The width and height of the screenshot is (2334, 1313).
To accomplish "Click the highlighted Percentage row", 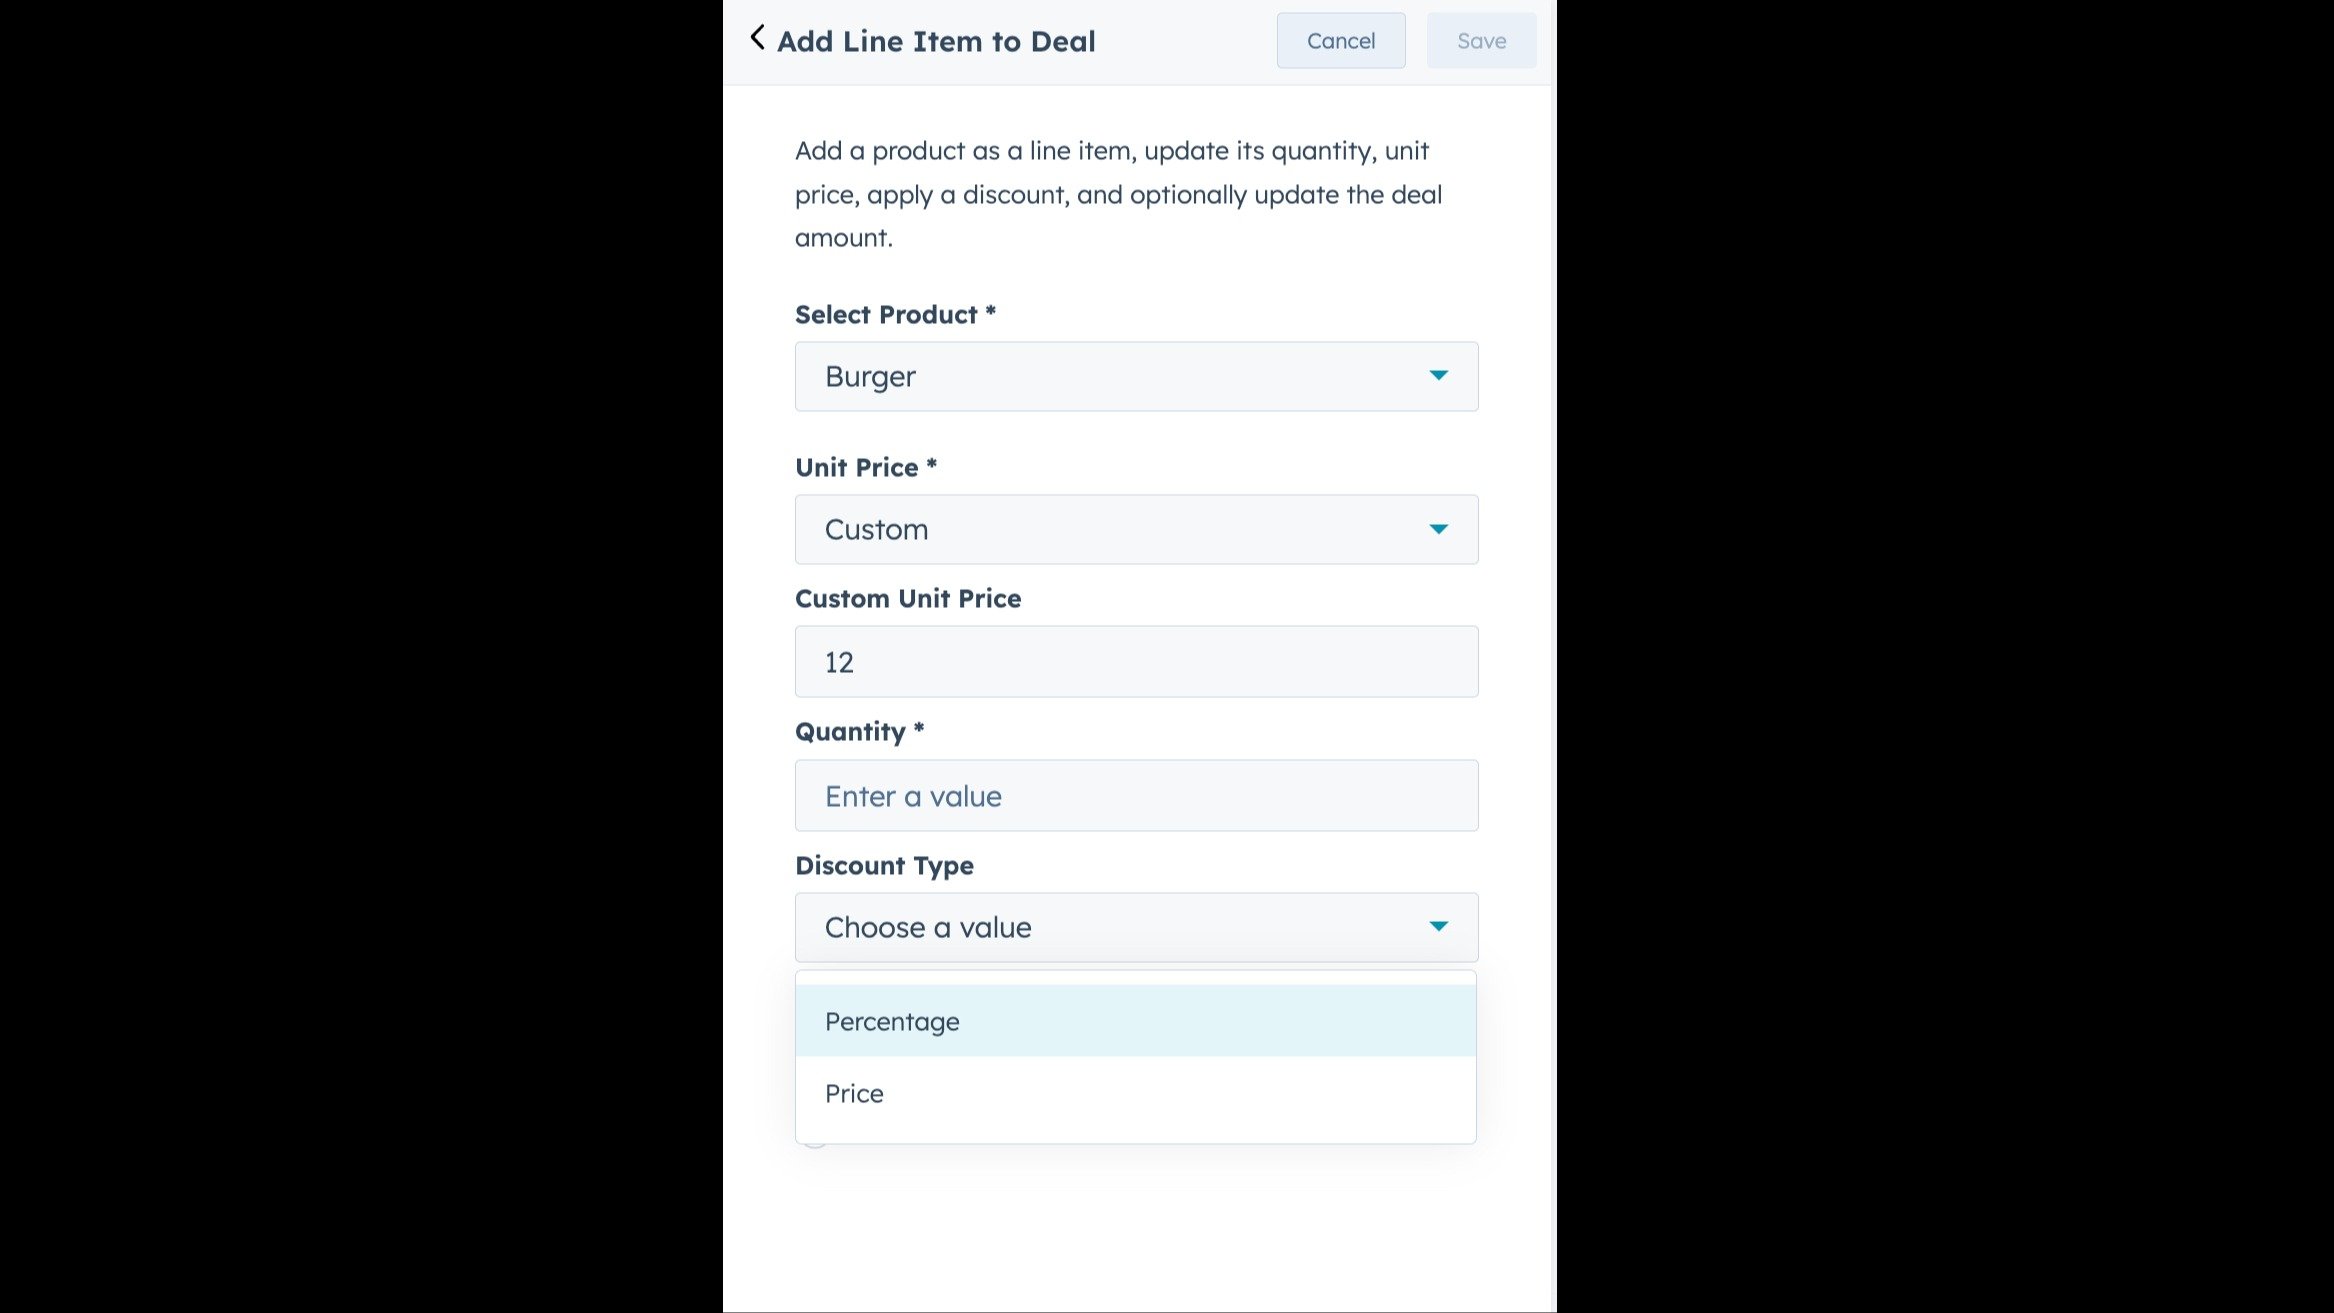I will click(x=1135, y=1021).
